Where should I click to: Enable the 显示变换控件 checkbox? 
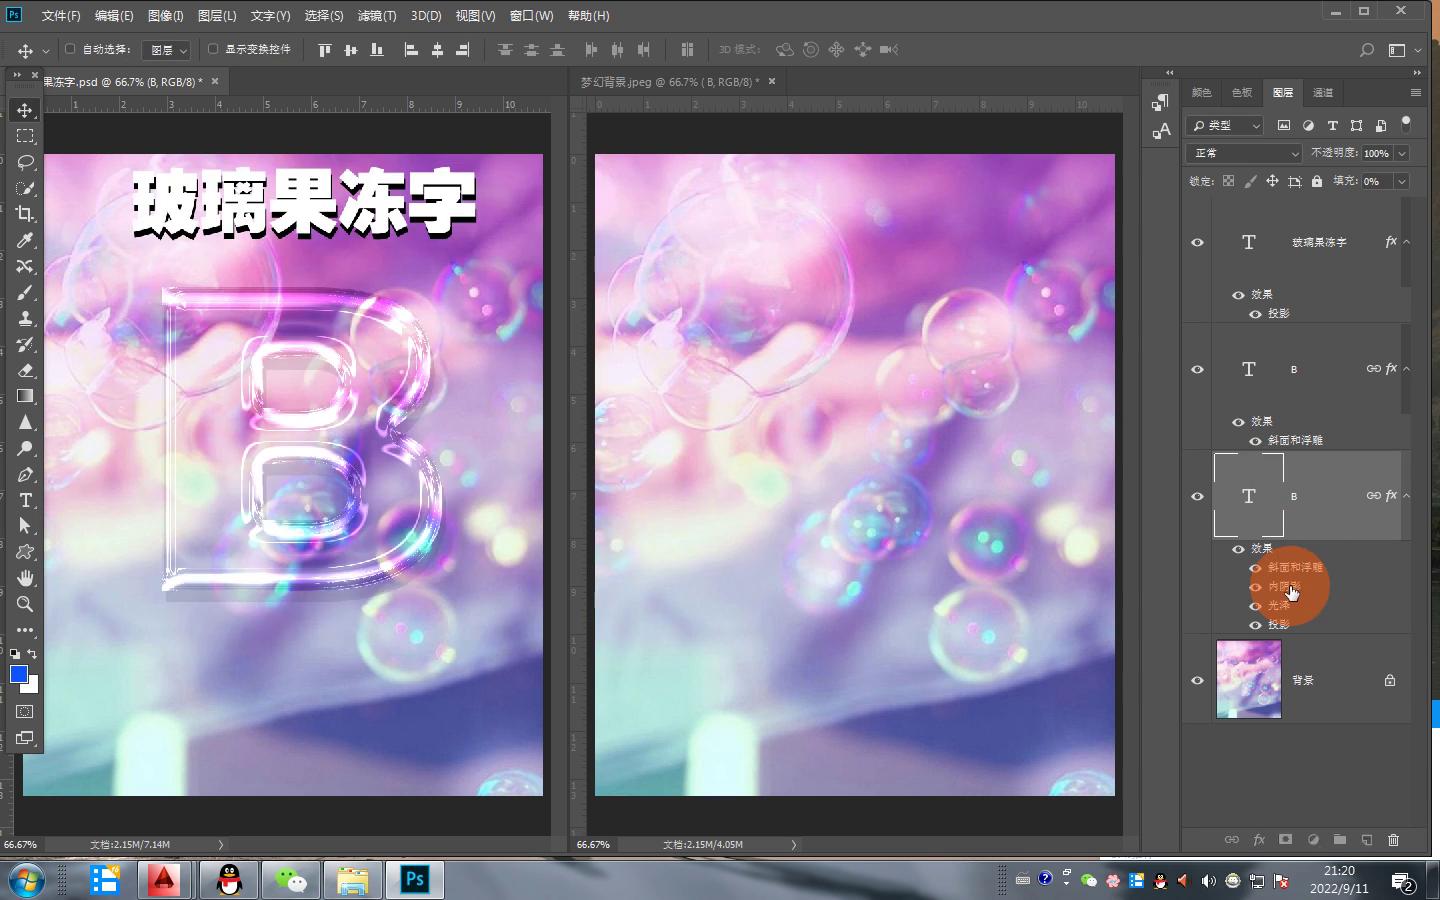(x=213, y=49)
